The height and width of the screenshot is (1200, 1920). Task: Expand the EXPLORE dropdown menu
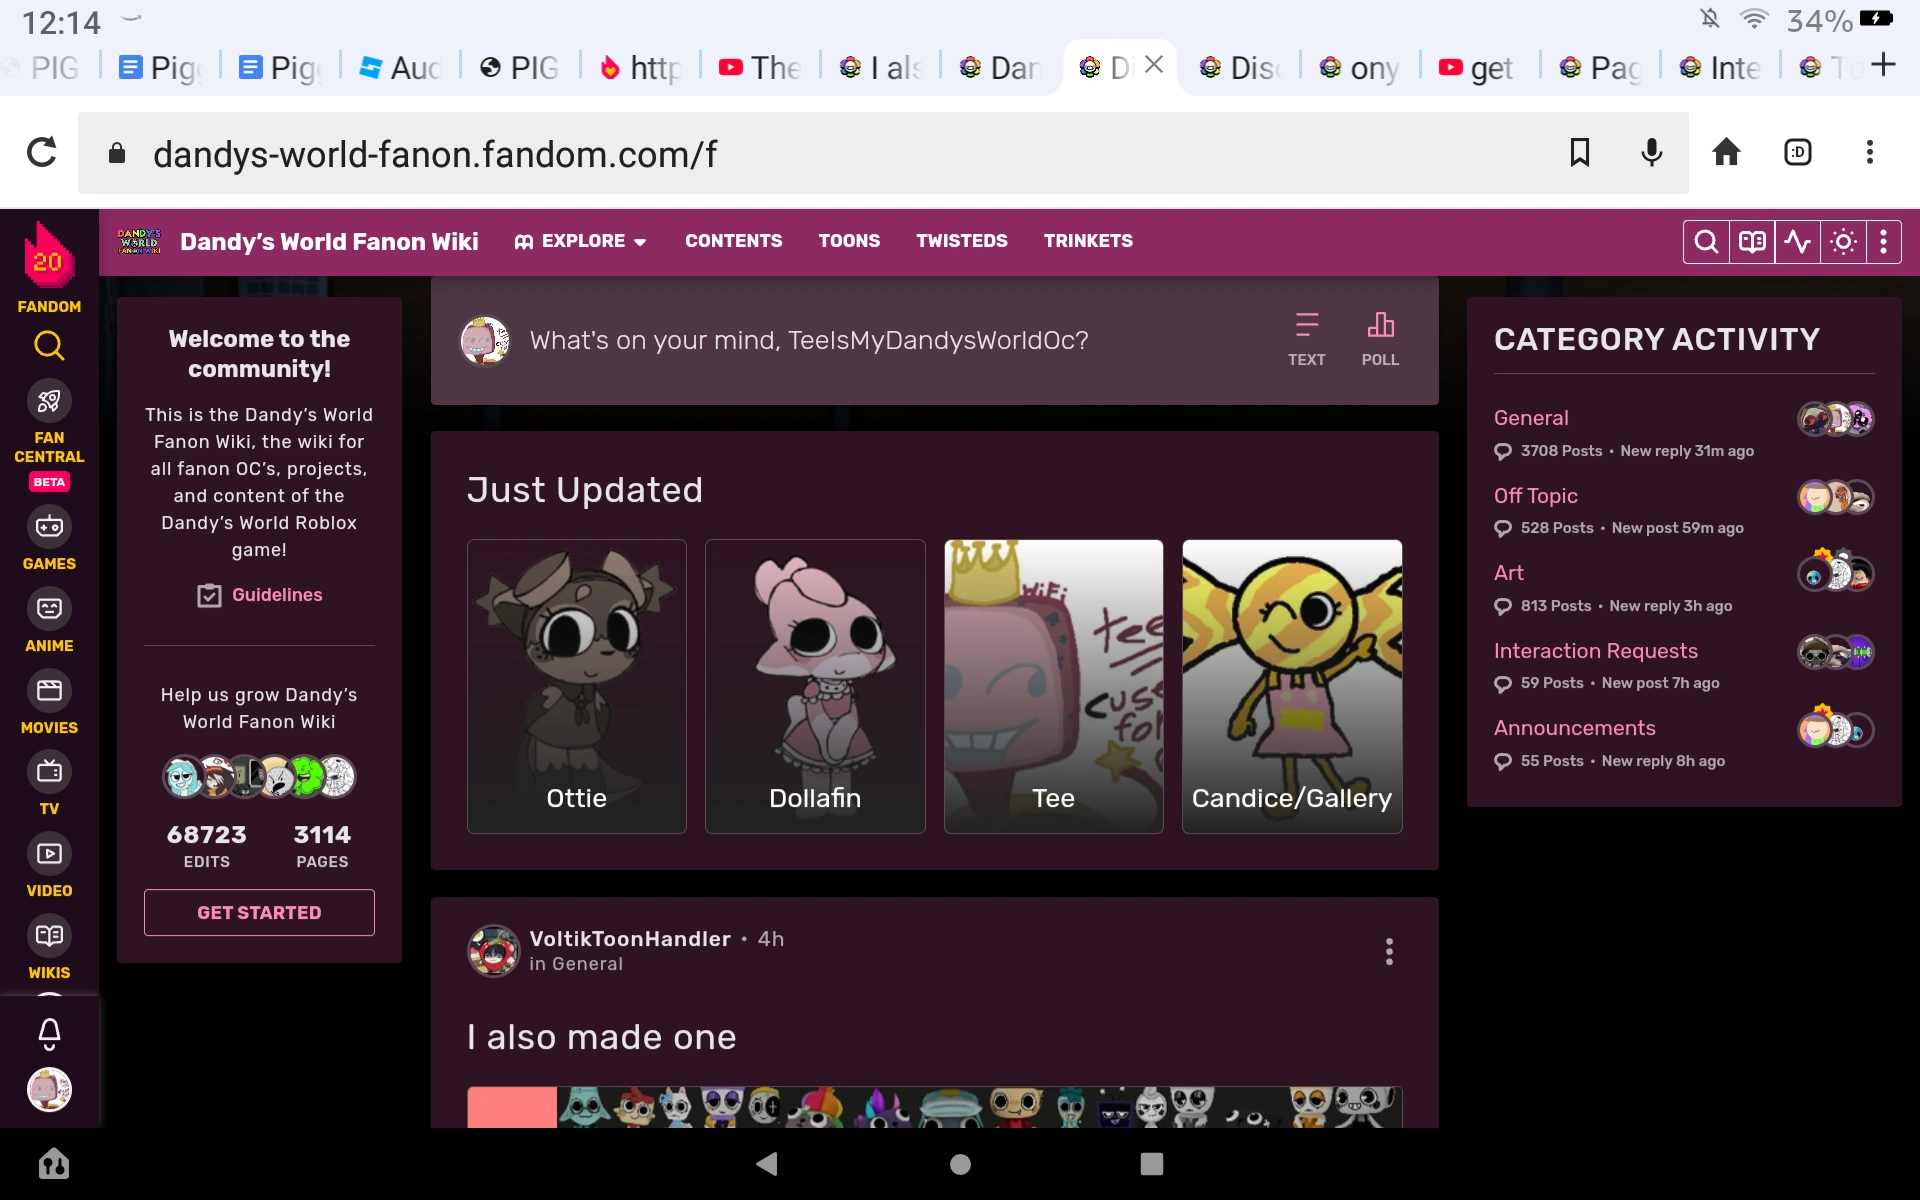581,241
